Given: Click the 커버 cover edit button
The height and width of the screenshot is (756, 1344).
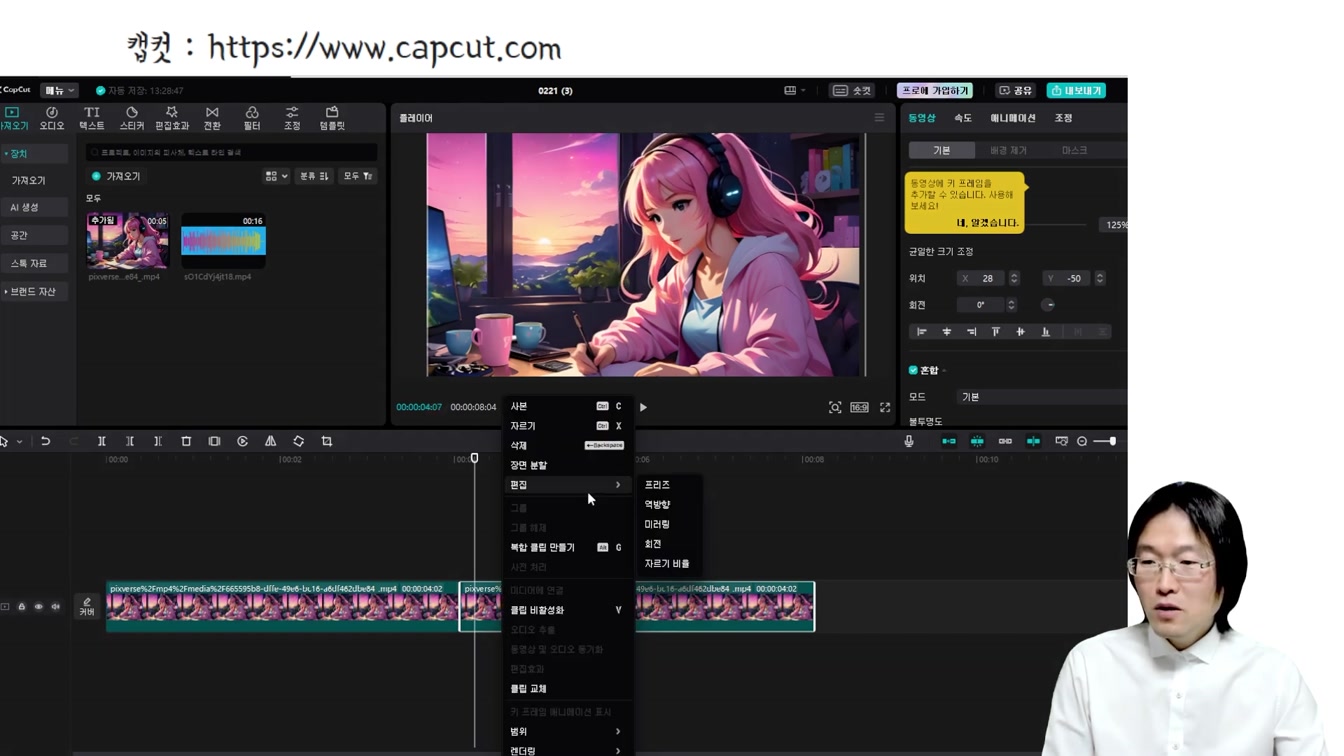Looking at the screenshot, I should tap(87, 606).
